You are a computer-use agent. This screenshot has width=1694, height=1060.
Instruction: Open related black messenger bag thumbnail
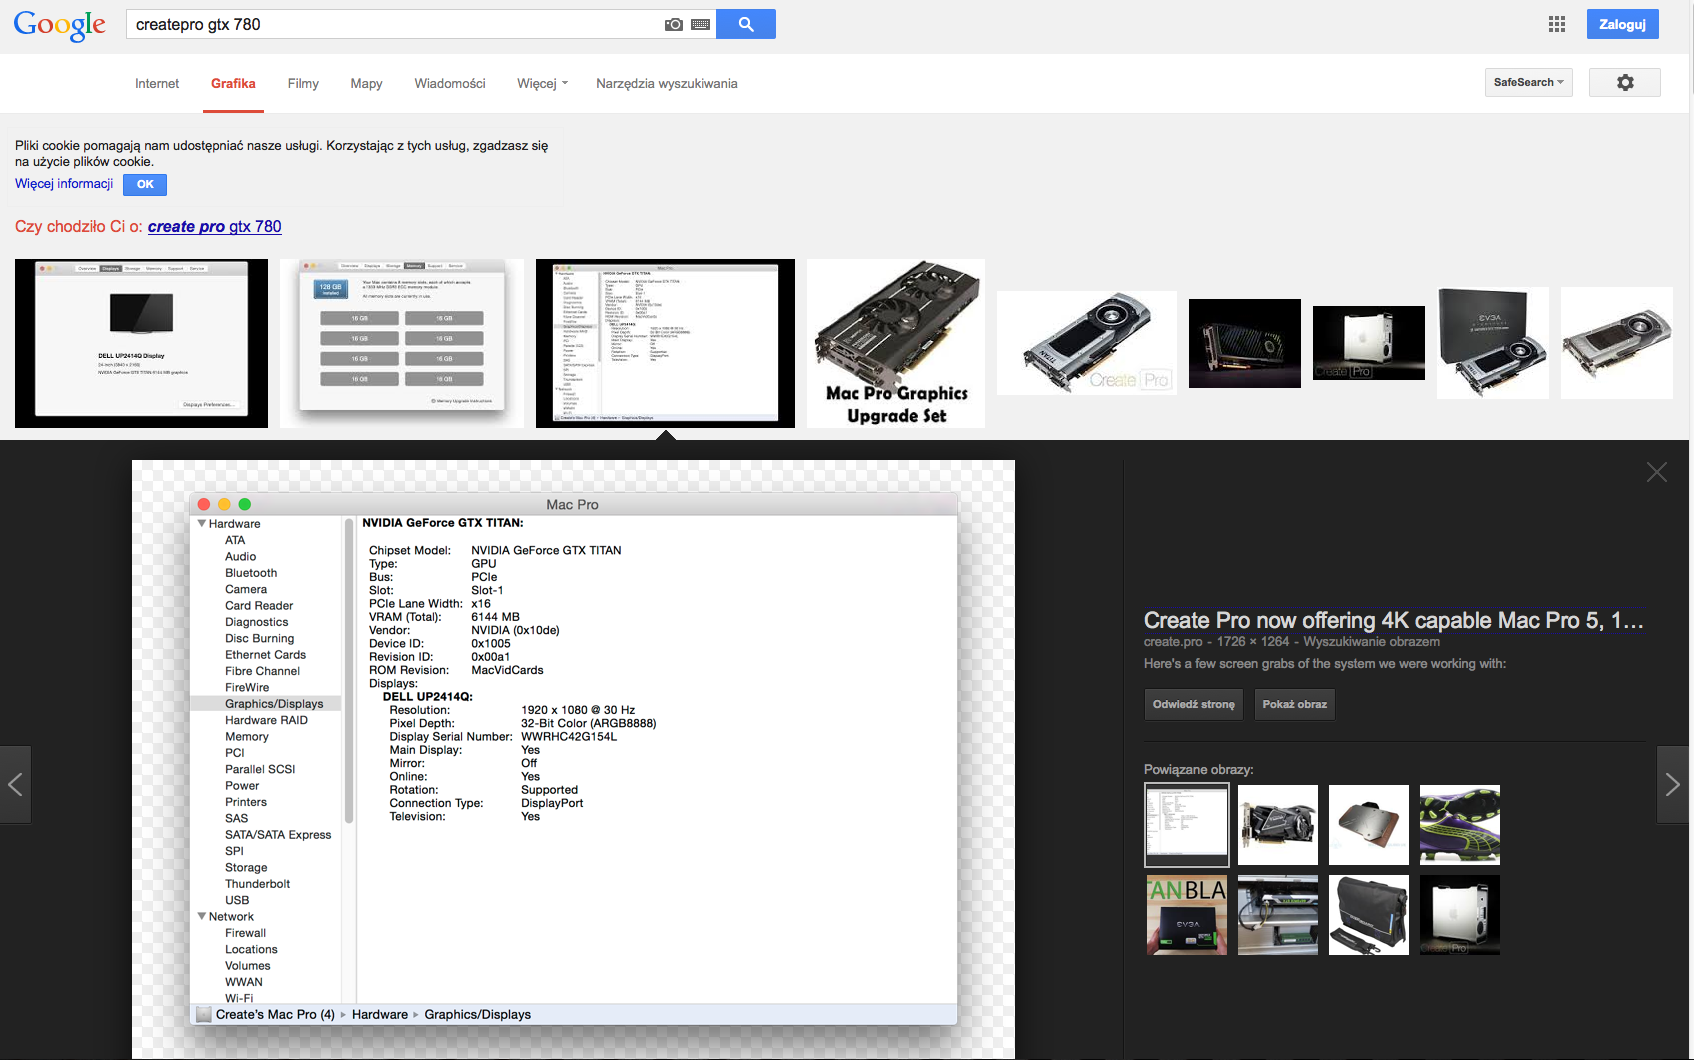tap(1369, 915)
